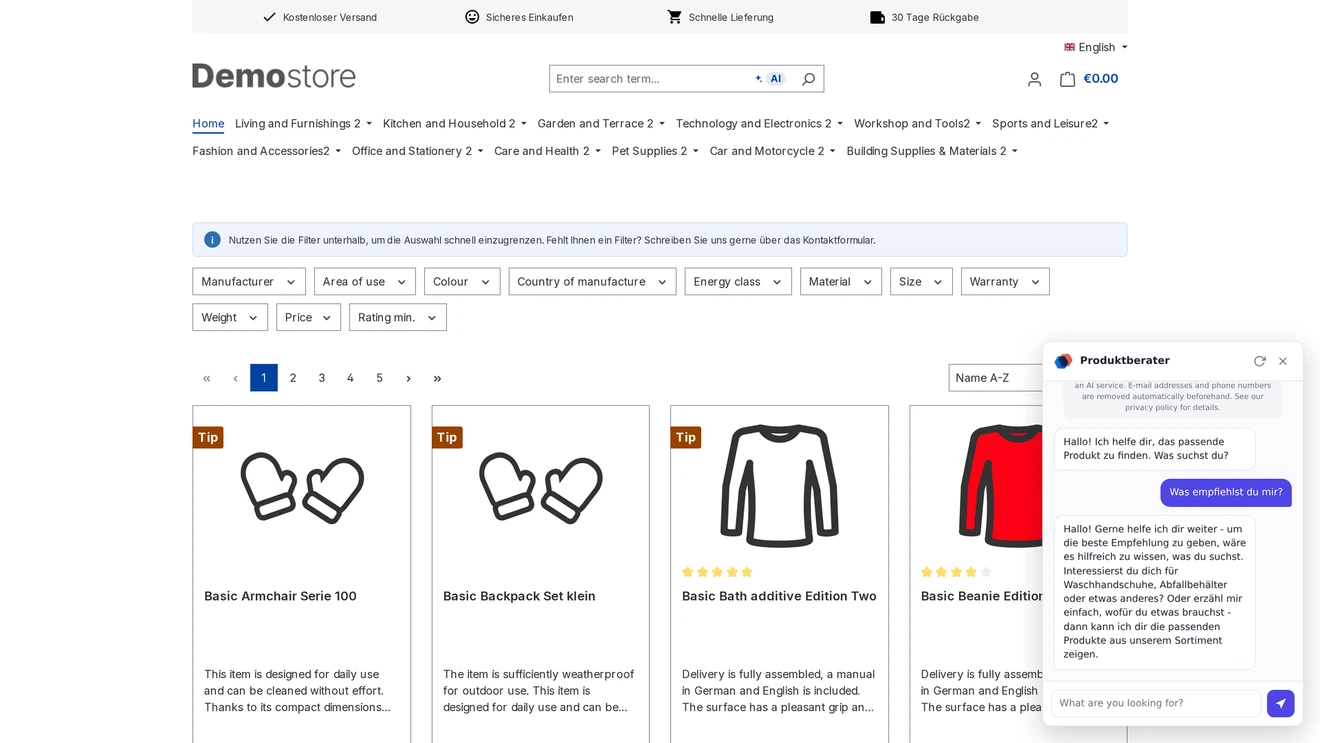Open Workshop and Tools2 menu
The height and width of the screenshot is (743, 1320).
[x=917, y=124]
